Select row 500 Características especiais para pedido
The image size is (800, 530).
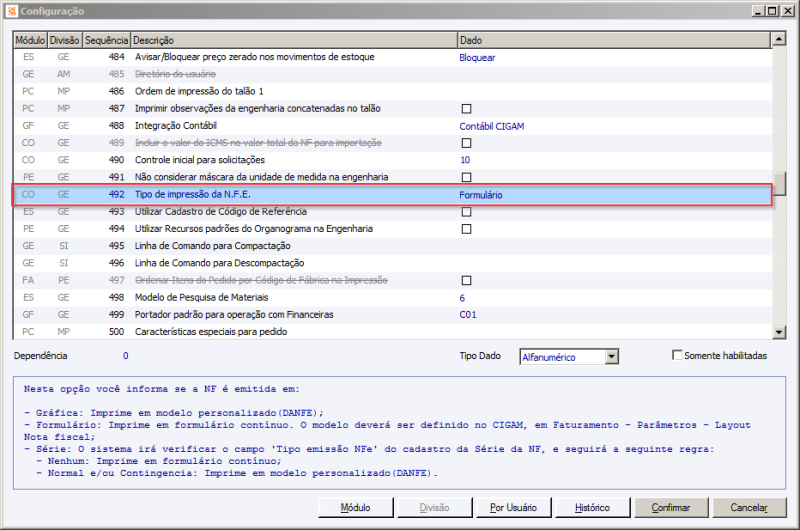392,332
